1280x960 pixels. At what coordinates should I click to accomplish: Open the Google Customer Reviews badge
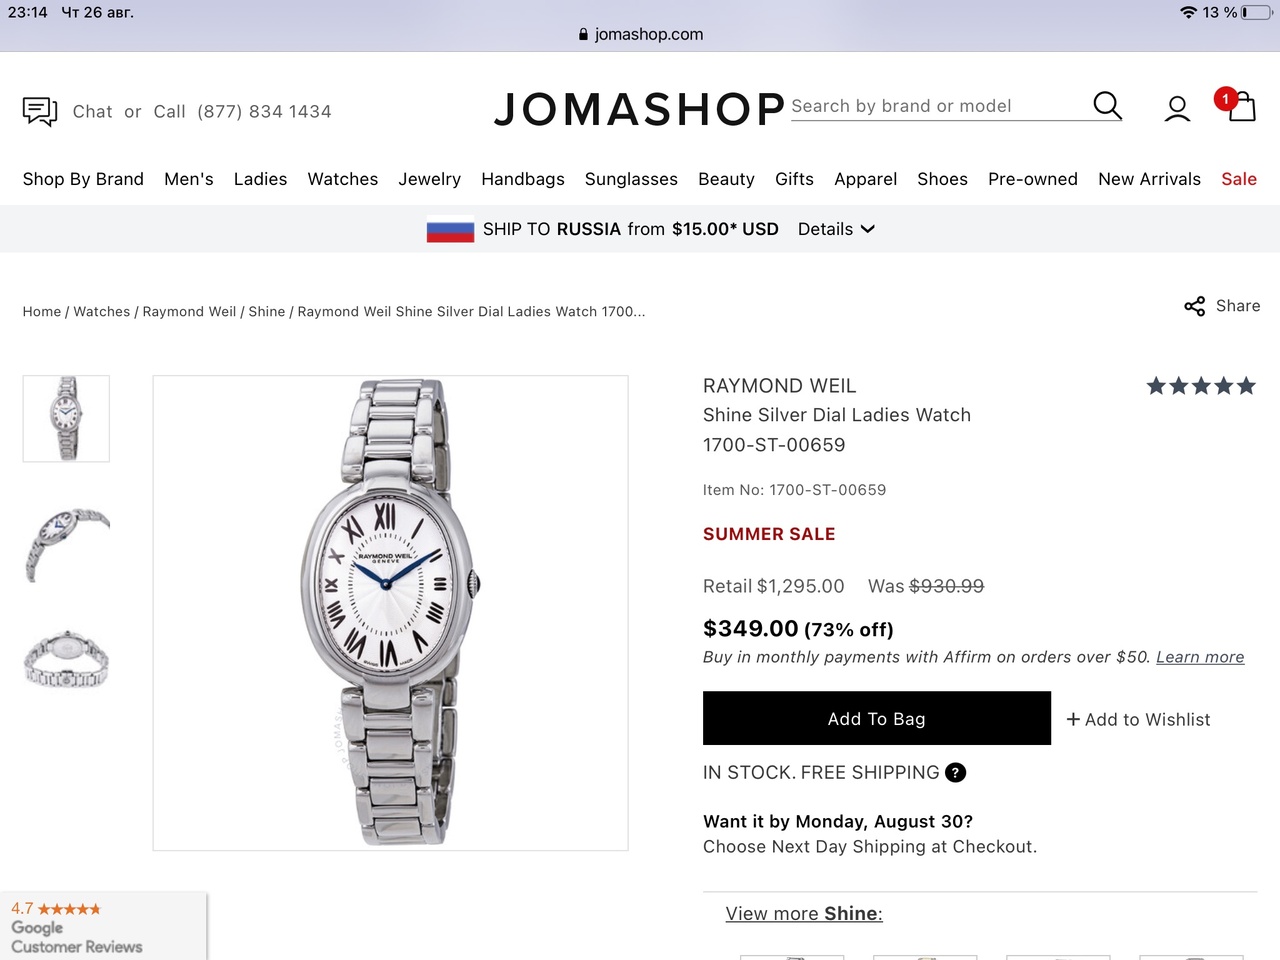(77, 927)
